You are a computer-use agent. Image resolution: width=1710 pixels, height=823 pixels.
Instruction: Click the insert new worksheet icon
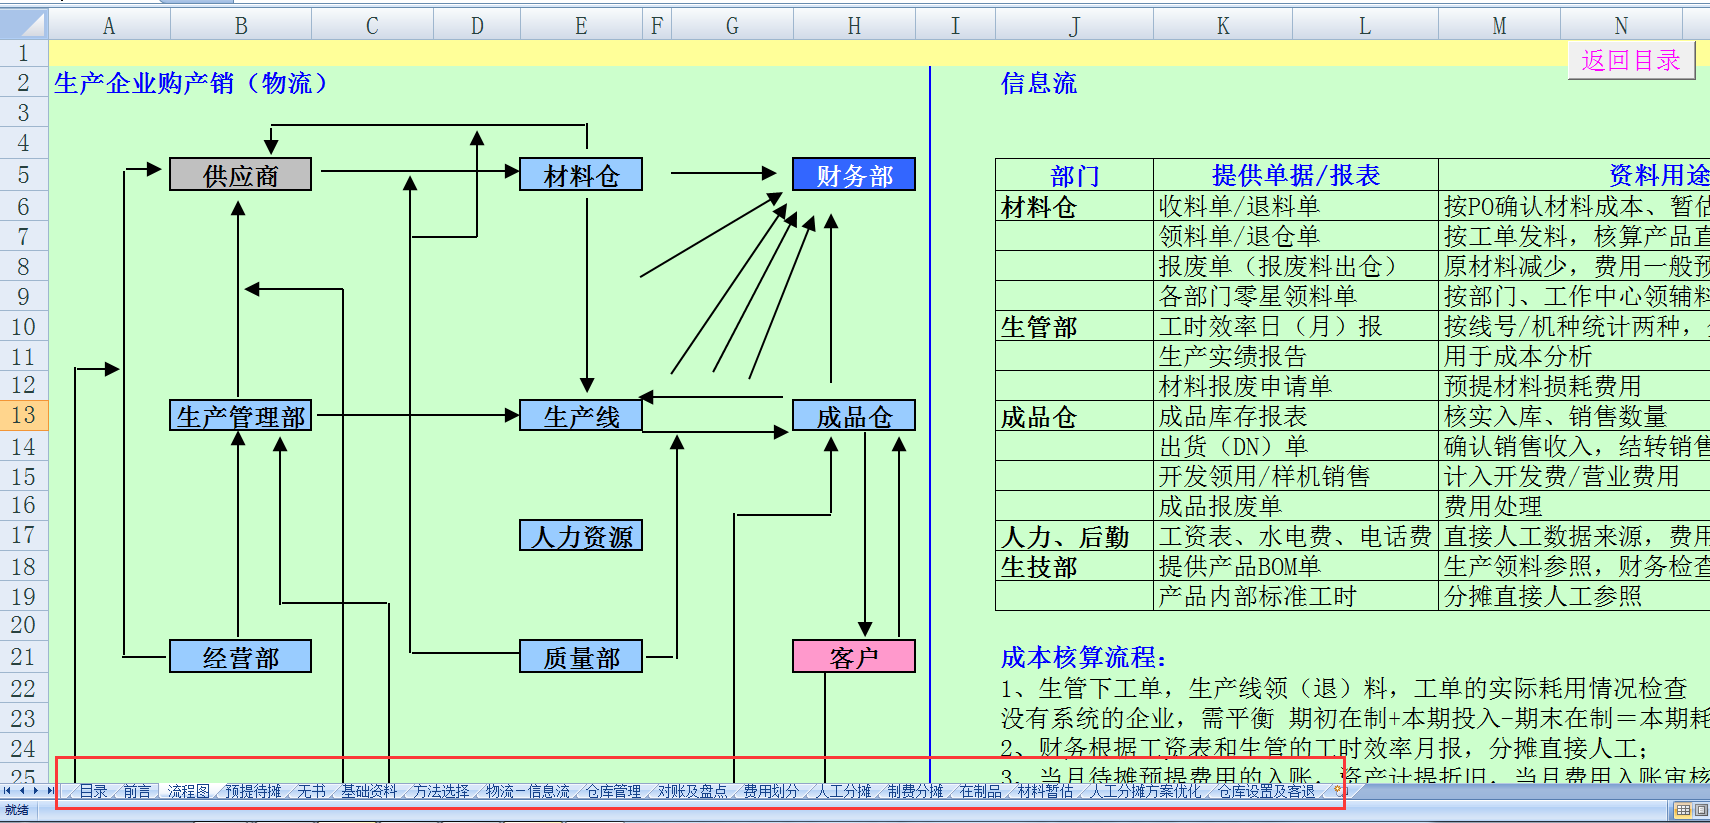(1339, 791)
